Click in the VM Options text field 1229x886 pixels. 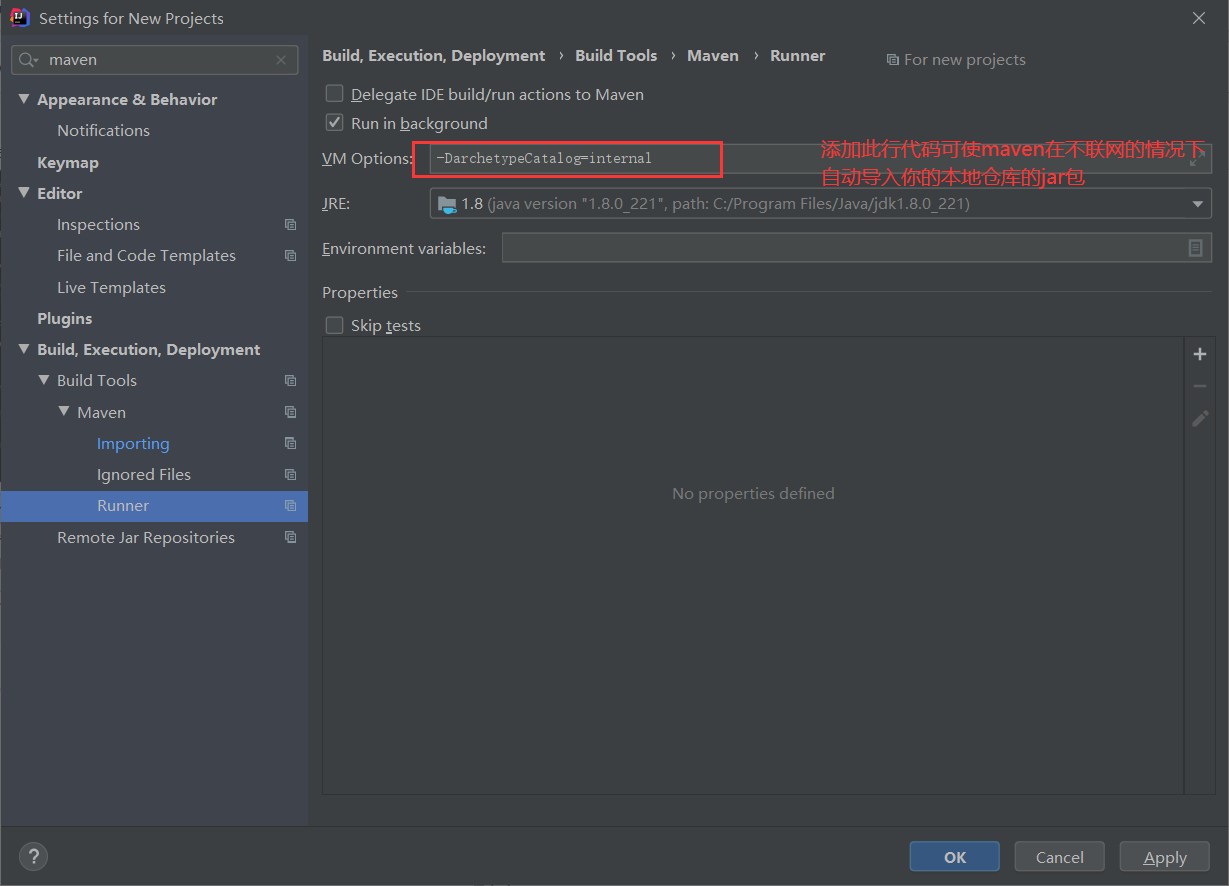coord(820,158)
